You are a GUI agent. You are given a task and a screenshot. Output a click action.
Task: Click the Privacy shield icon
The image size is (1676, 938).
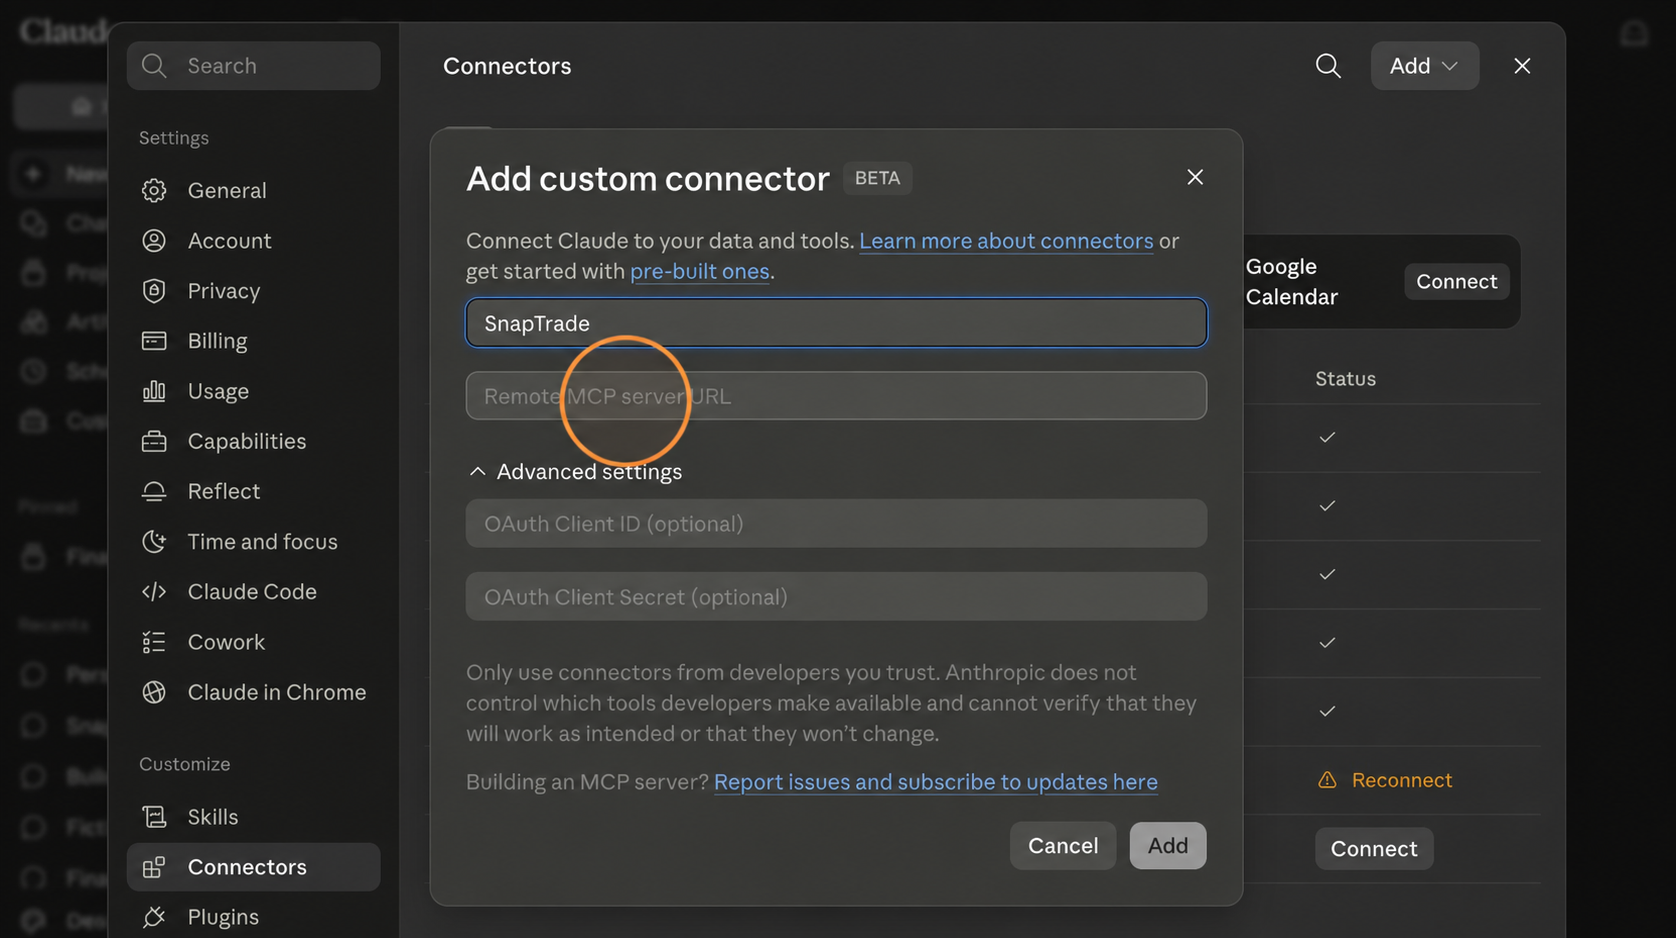(154, 290)
